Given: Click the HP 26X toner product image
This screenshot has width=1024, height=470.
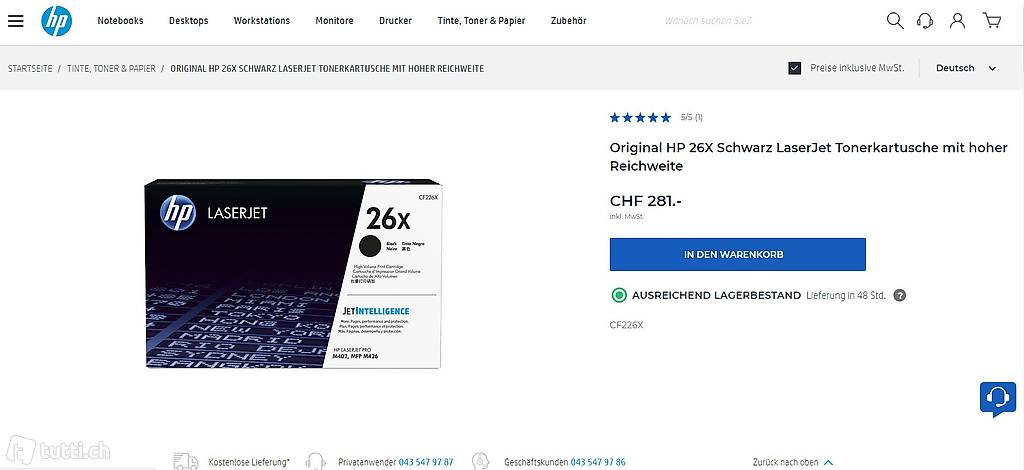Looking at the screenshot, I should tap(290, 274).
